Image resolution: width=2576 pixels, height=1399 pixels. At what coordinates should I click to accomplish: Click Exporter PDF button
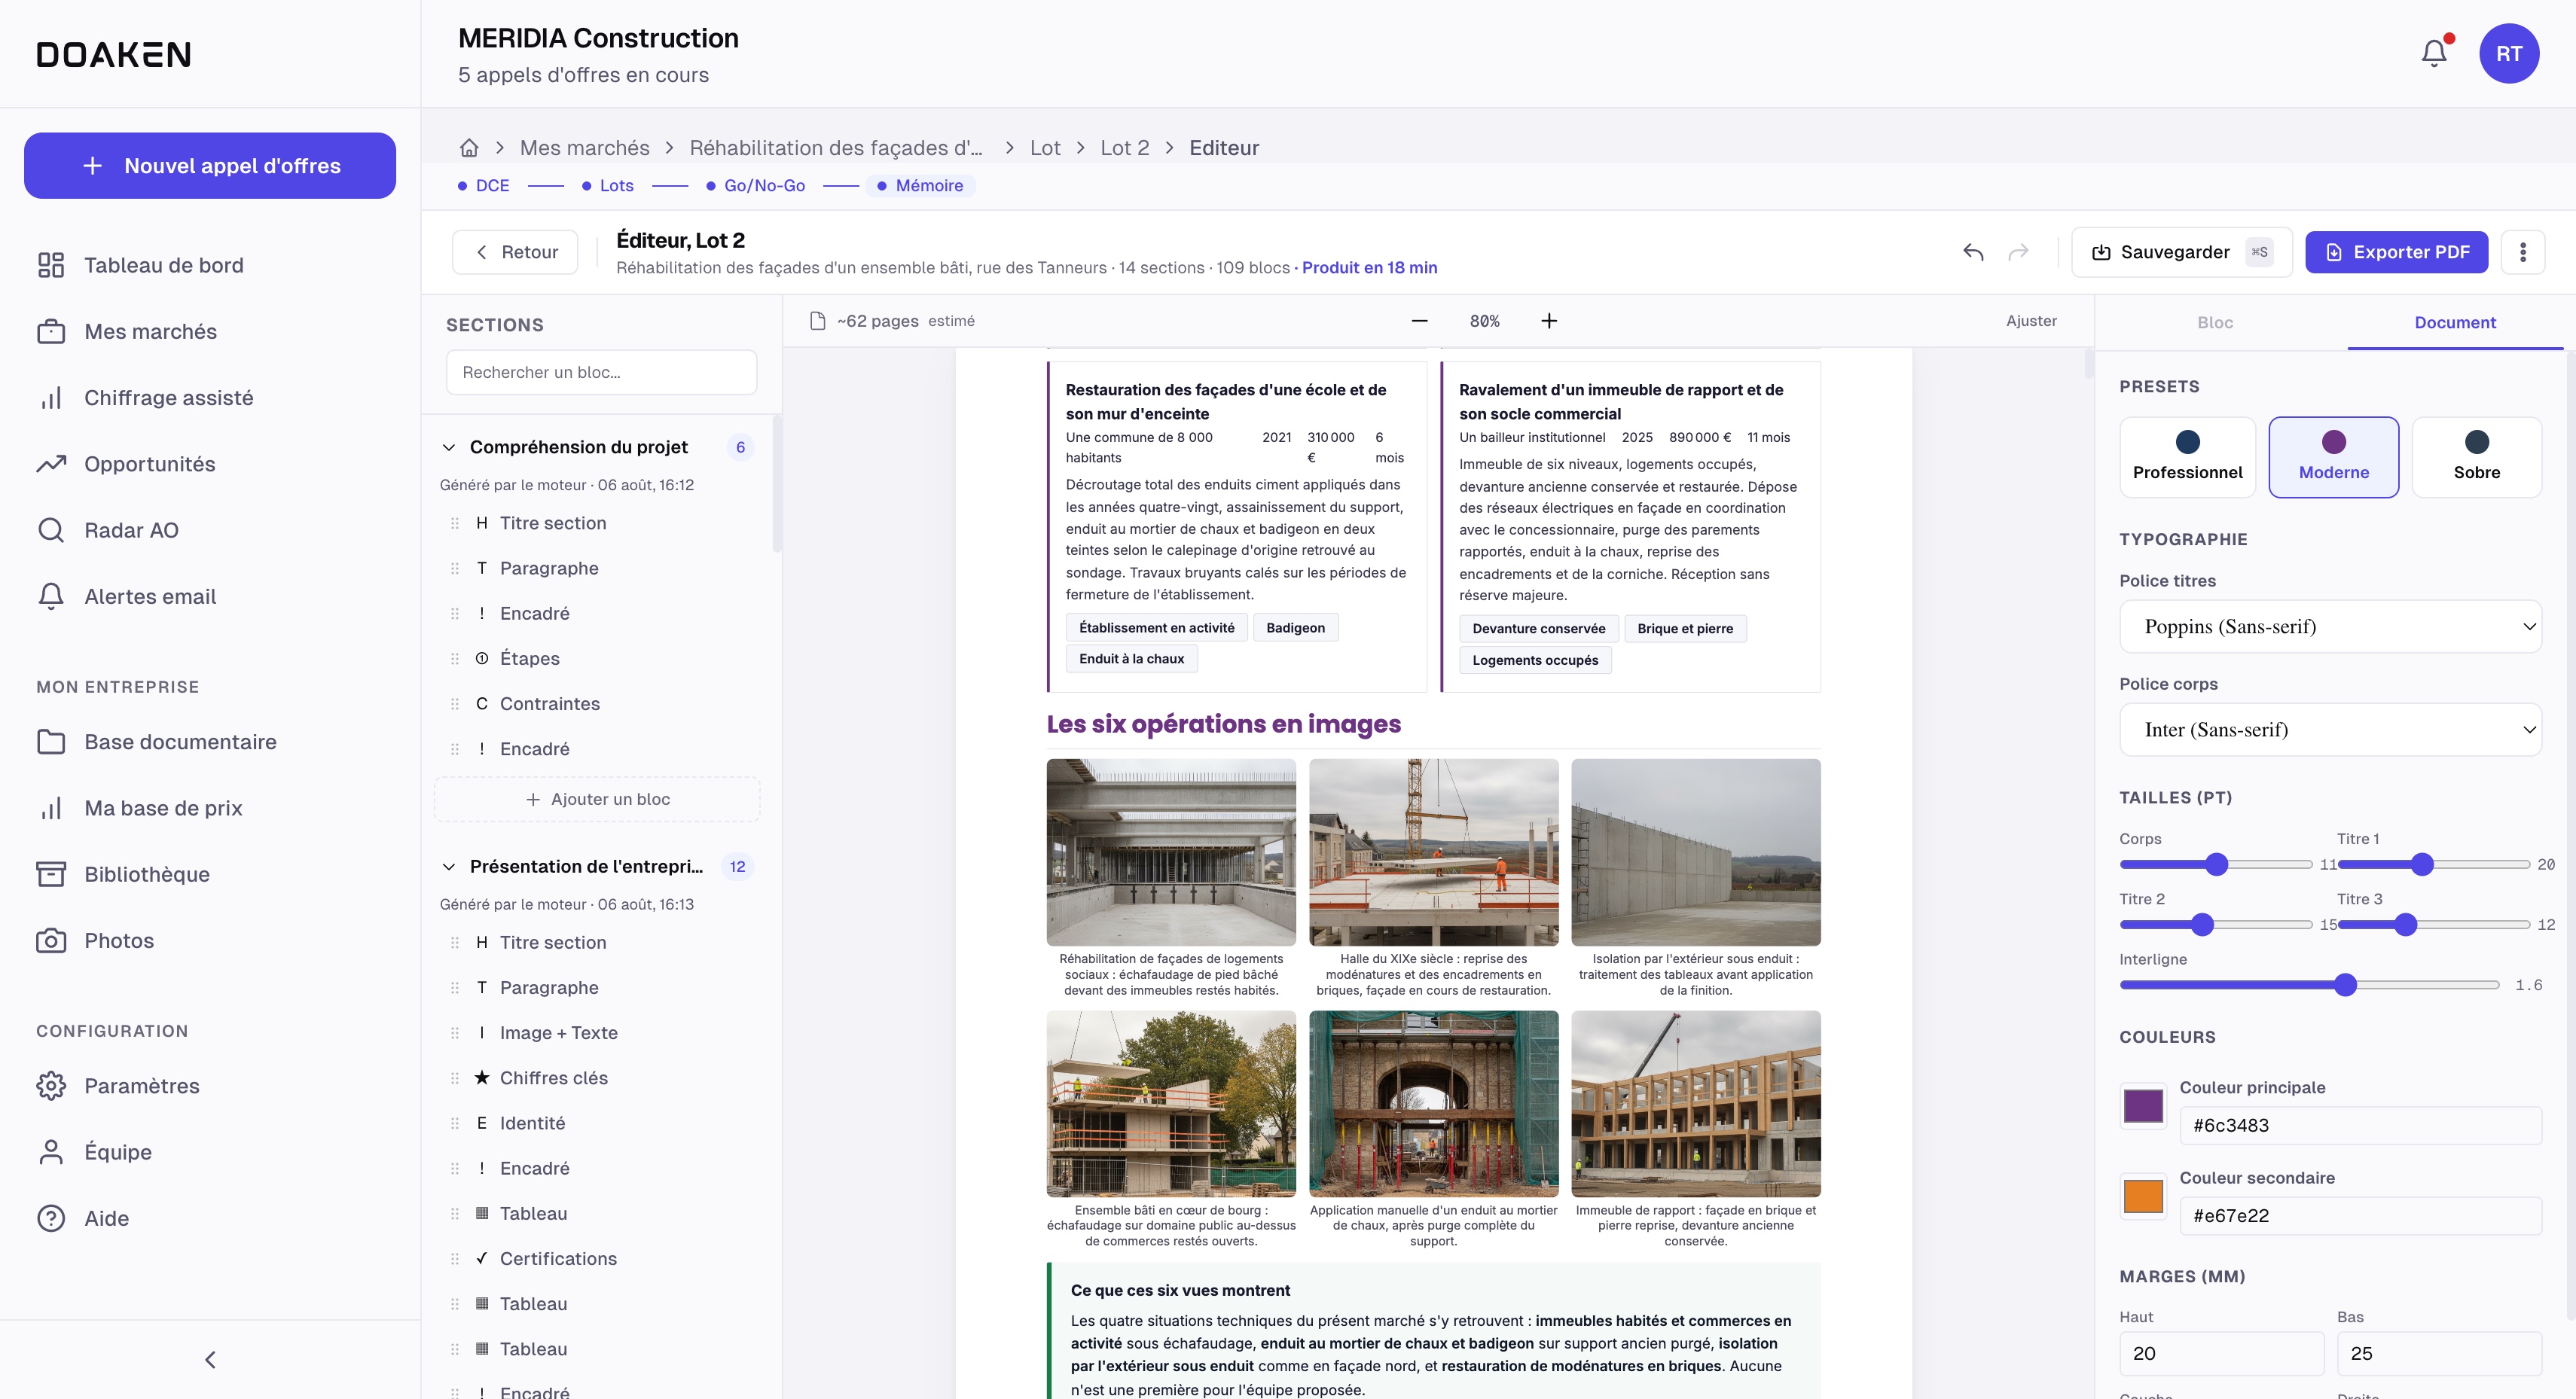(x=2396, y=252)
